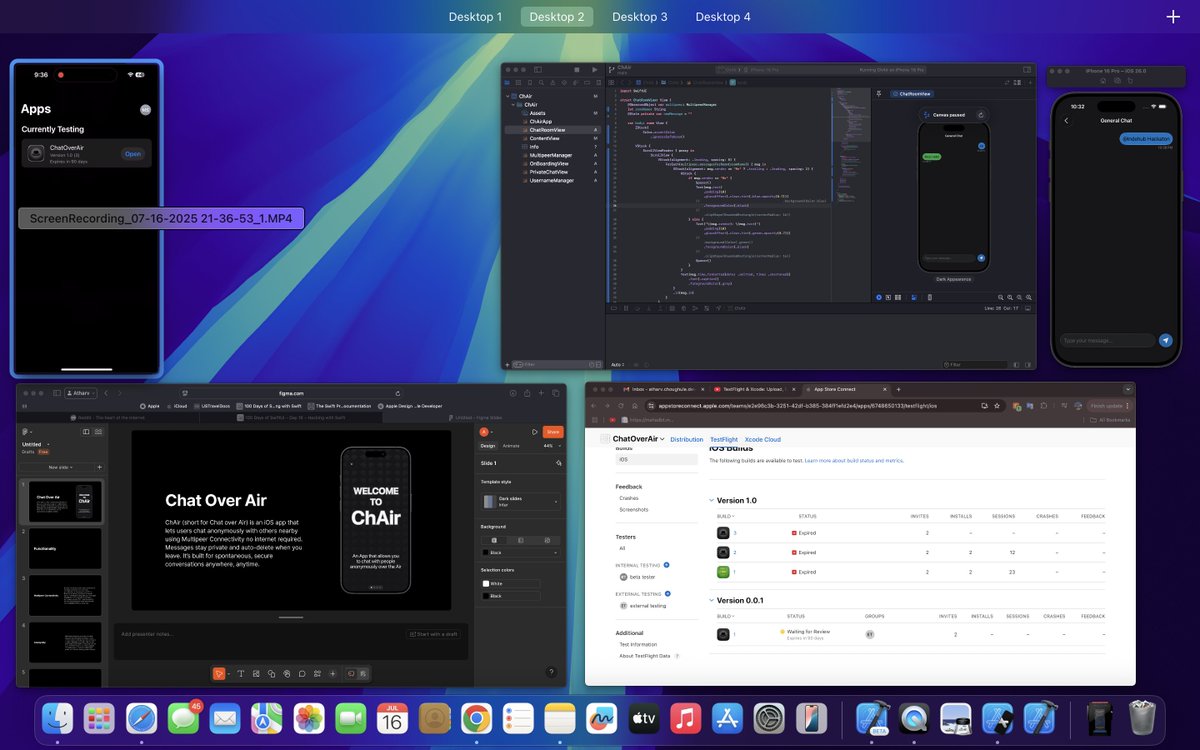Viewport: 1200px width, 750px height.
Task: Select MultipeerManager in the Xcode file navigator
Action: (550, 155)
